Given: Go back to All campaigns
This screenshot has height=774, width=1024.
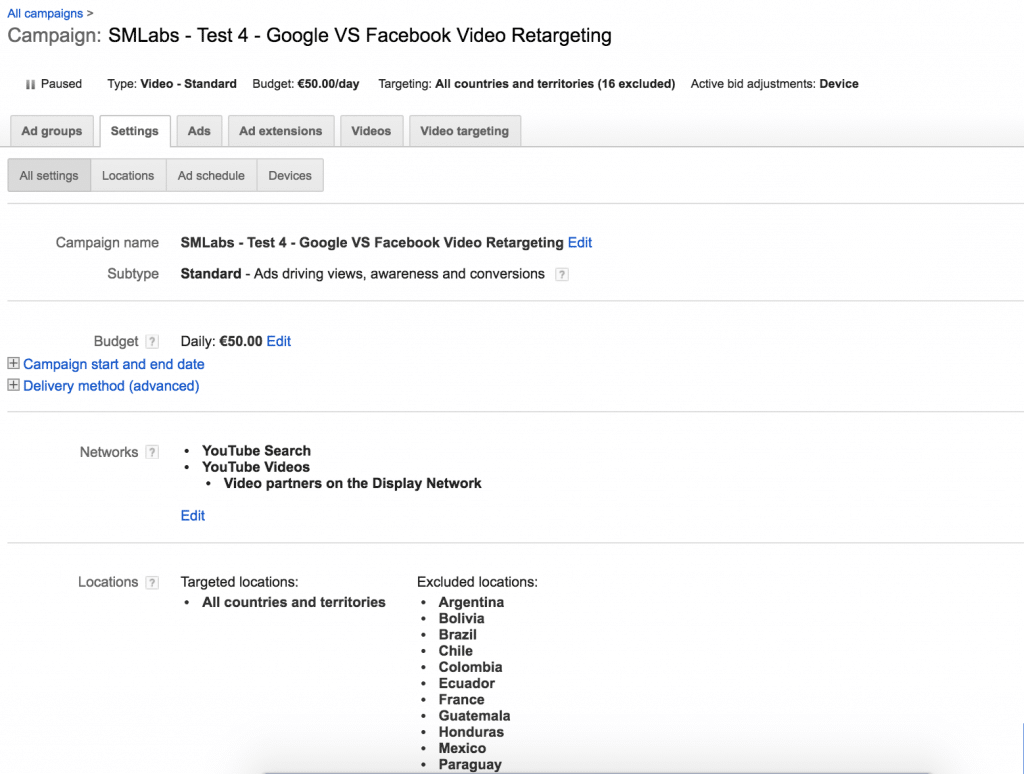Looking at the screenshot, I should tap(45, 13).
